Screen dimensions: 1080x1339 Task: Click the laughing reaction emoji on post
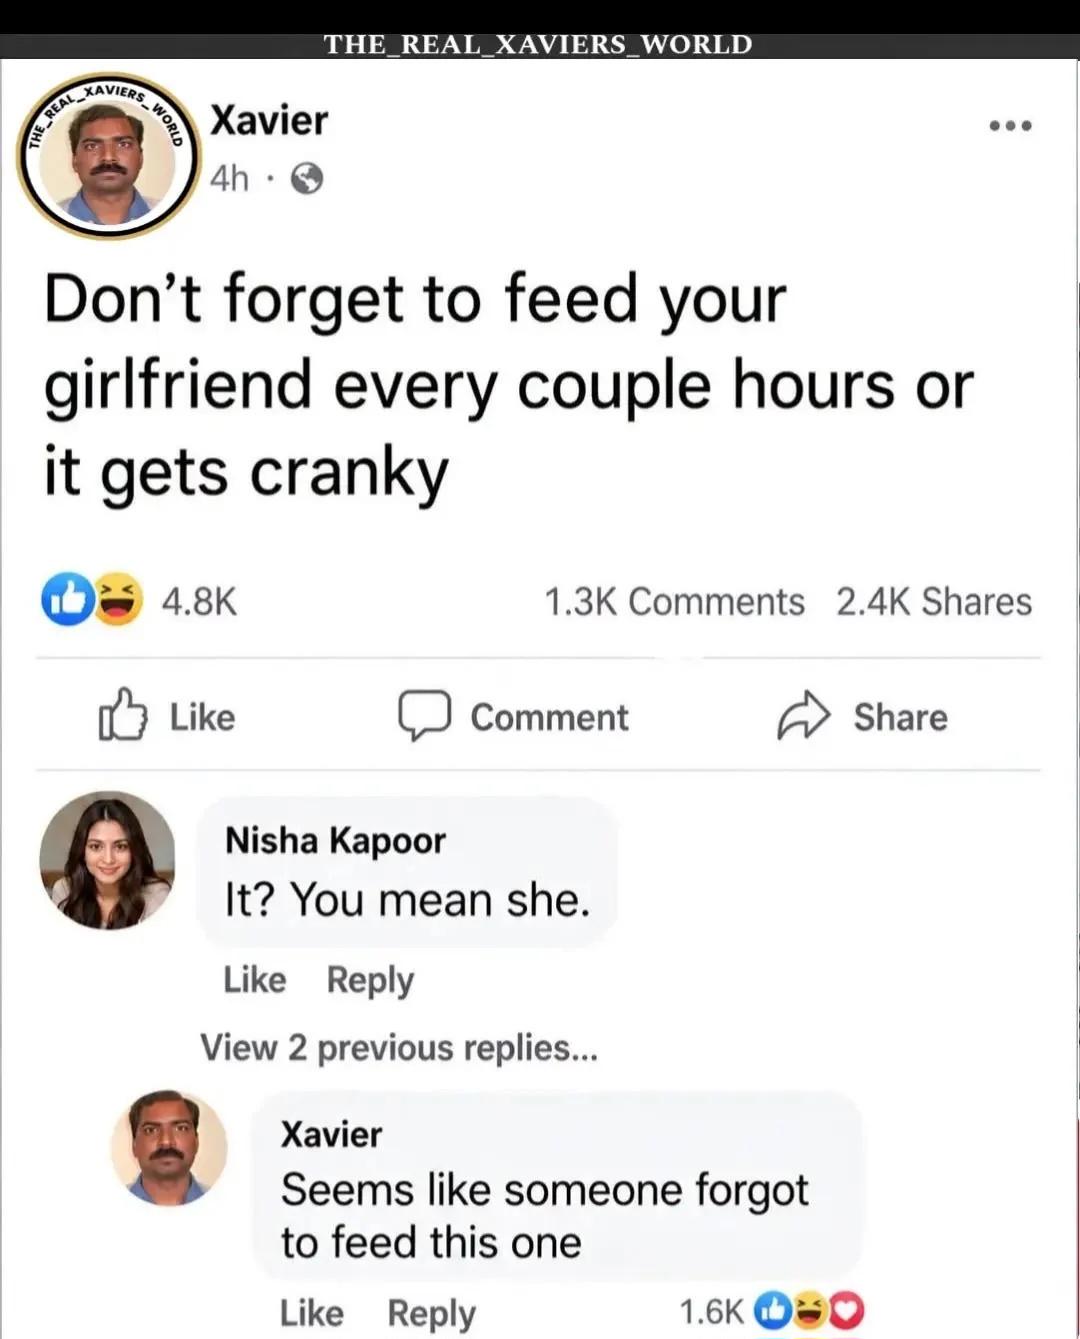118,599
